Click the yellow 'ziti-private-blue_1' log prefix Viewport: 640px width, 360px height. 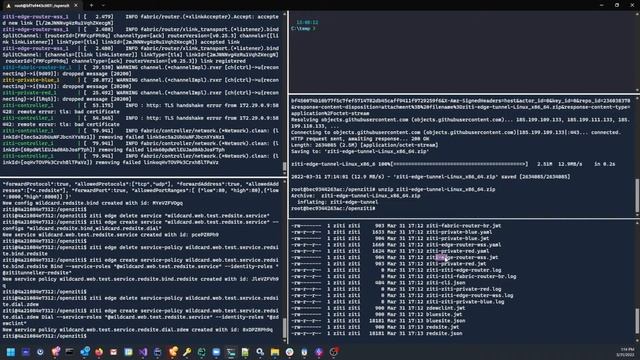click(x=31, y=80)
